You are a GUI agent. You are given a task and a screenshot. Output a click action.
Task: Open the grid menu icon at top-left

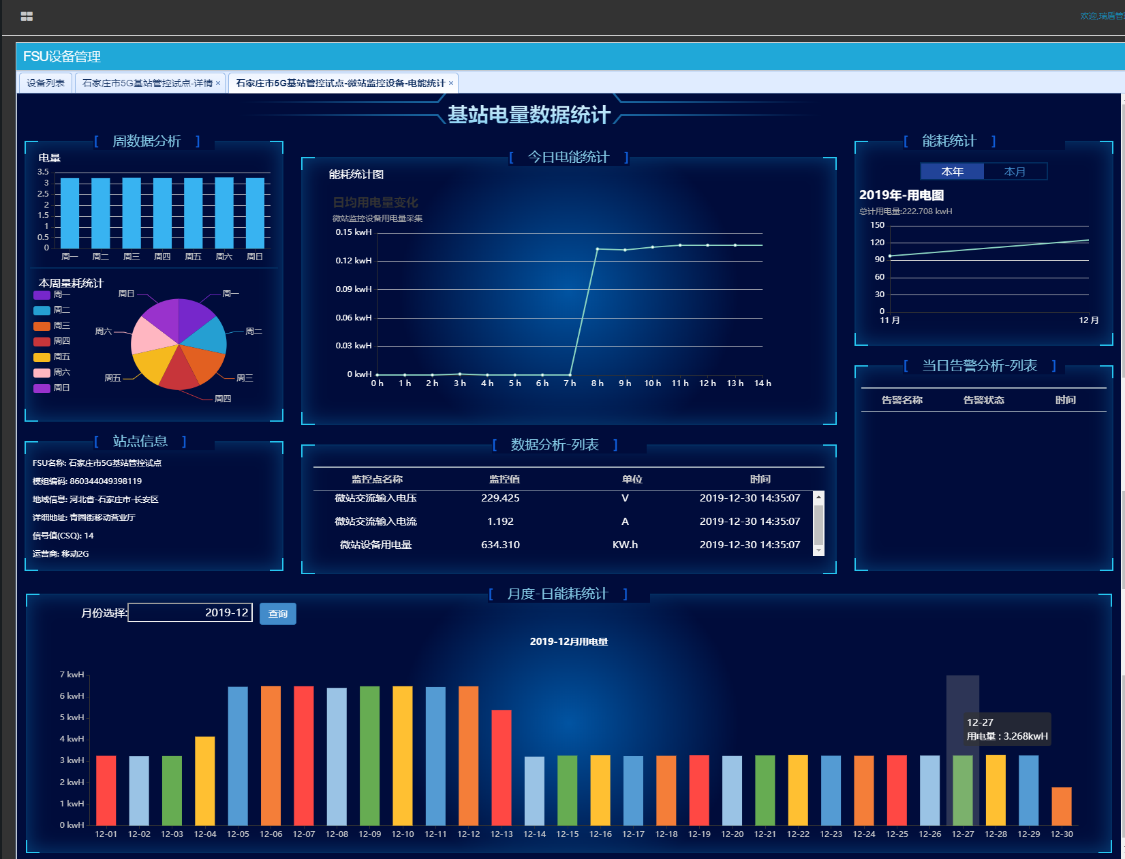coord(27,16)
